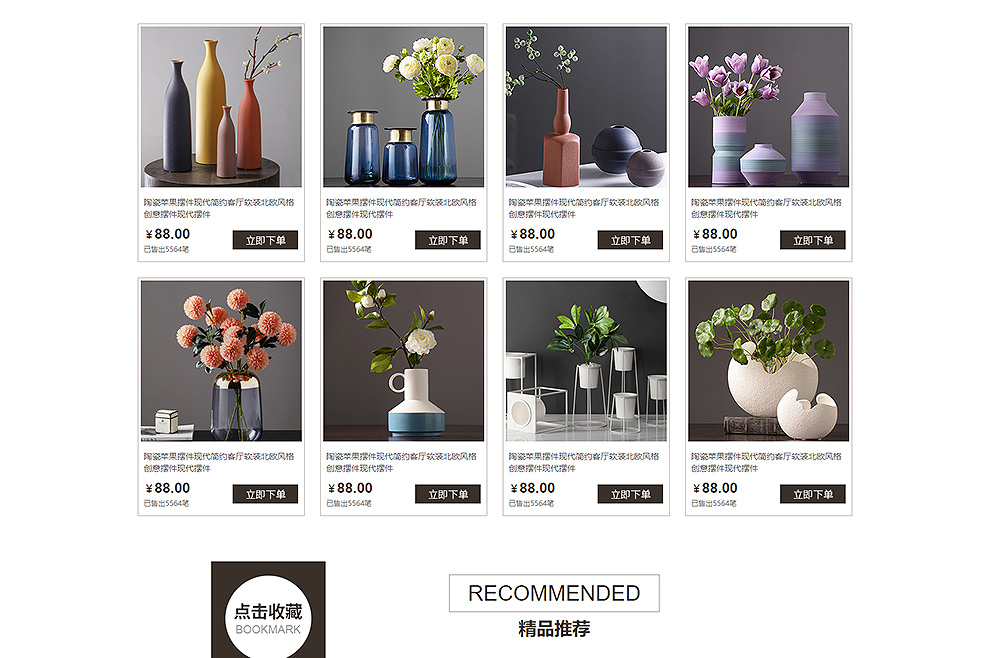Open the orange pom-pom flowers glass vase image
This screenshot has width=990, height=658.
click(221, 361)
